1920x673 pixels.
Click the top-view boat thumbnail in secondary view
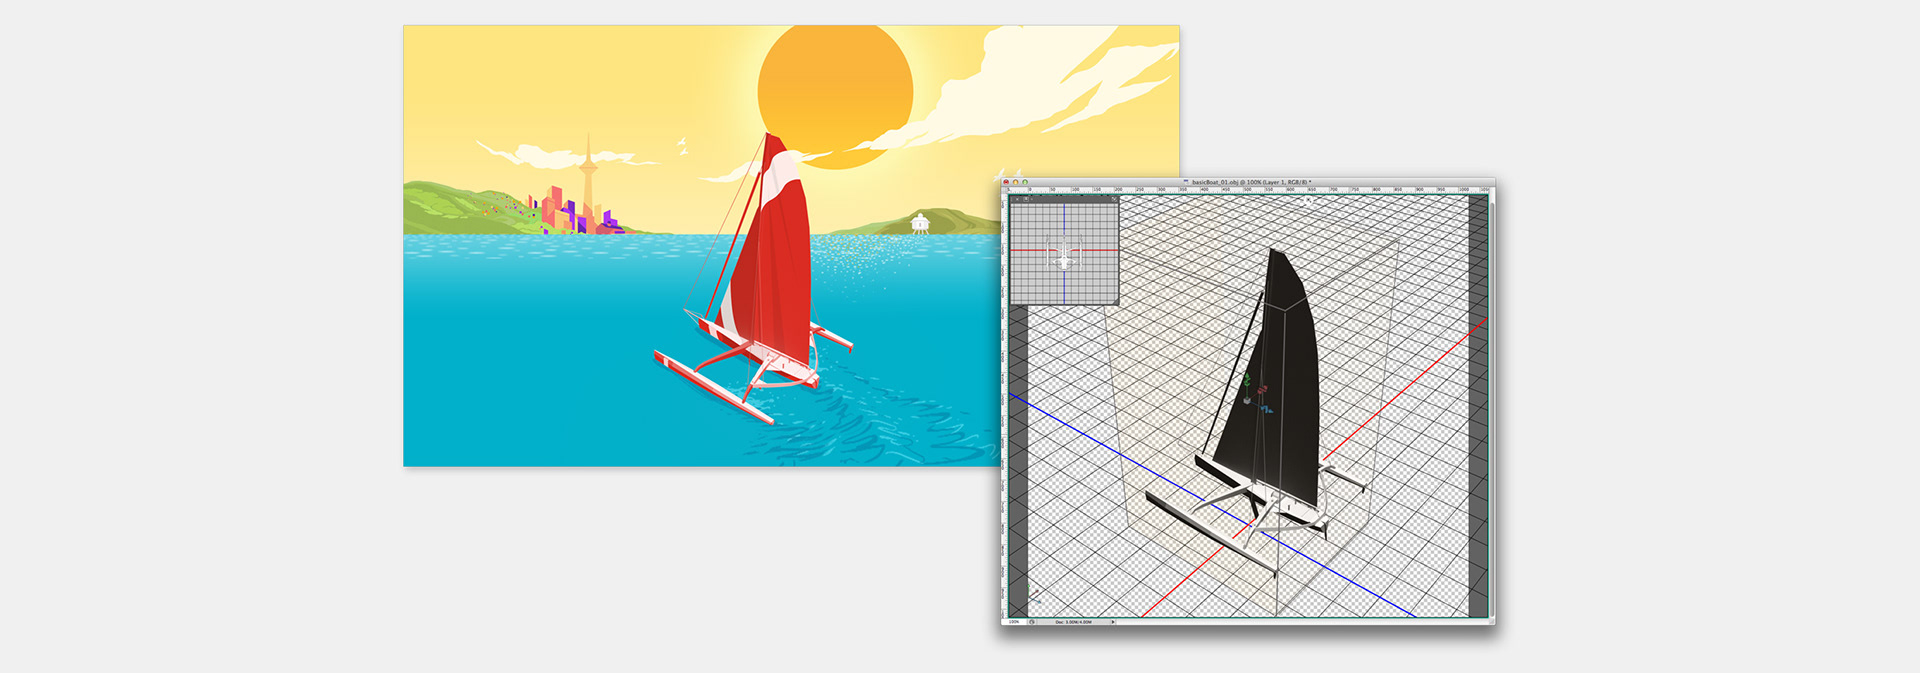point(1066,252)
